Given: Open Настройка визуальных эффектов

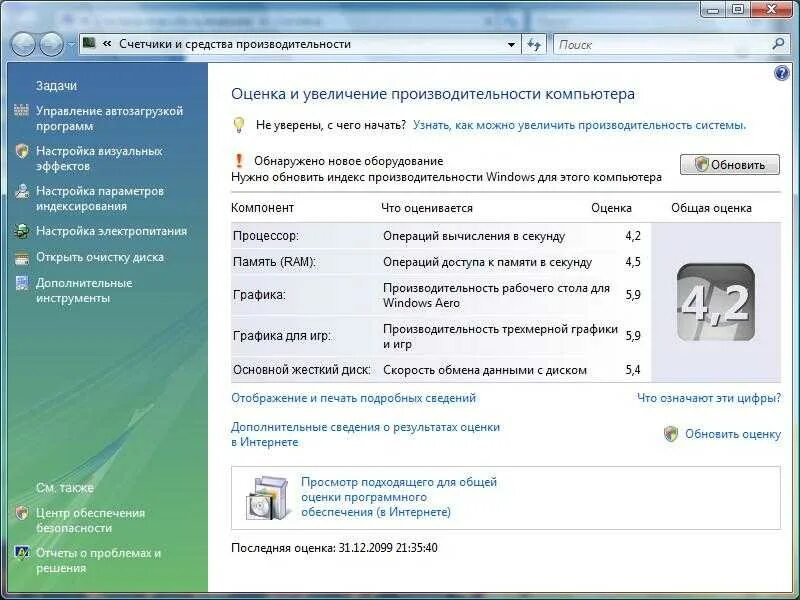Looking at the screenshot, I should tap(99, 159).
